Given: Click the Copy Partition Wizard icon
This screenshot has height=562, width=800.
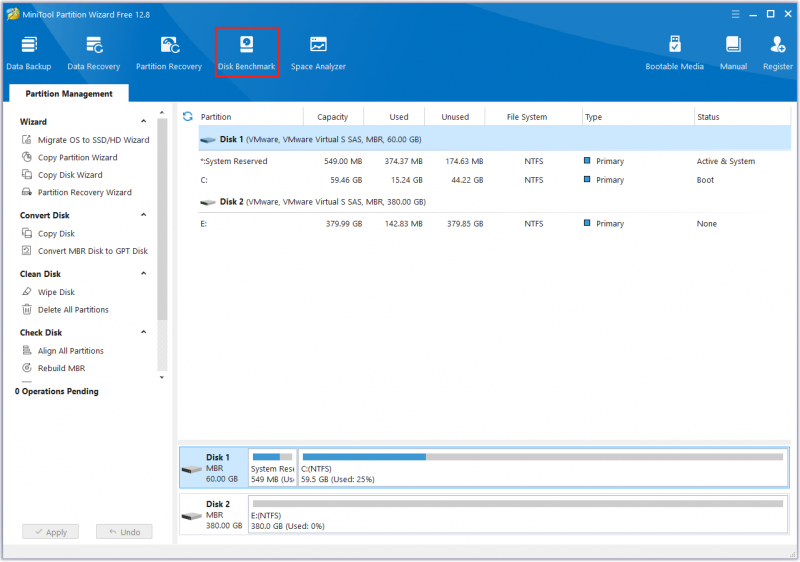Looking at the screenshot, I should (x=27, y=157).
